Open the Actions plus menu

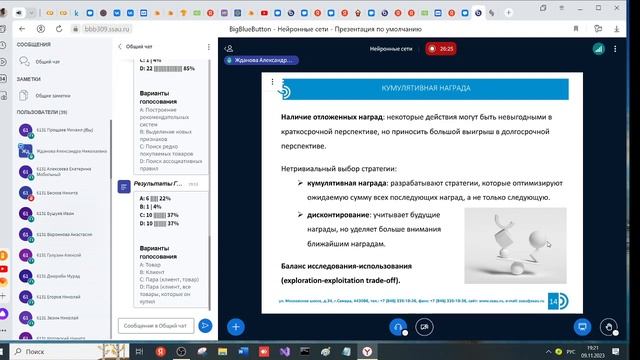coord(236,327)
